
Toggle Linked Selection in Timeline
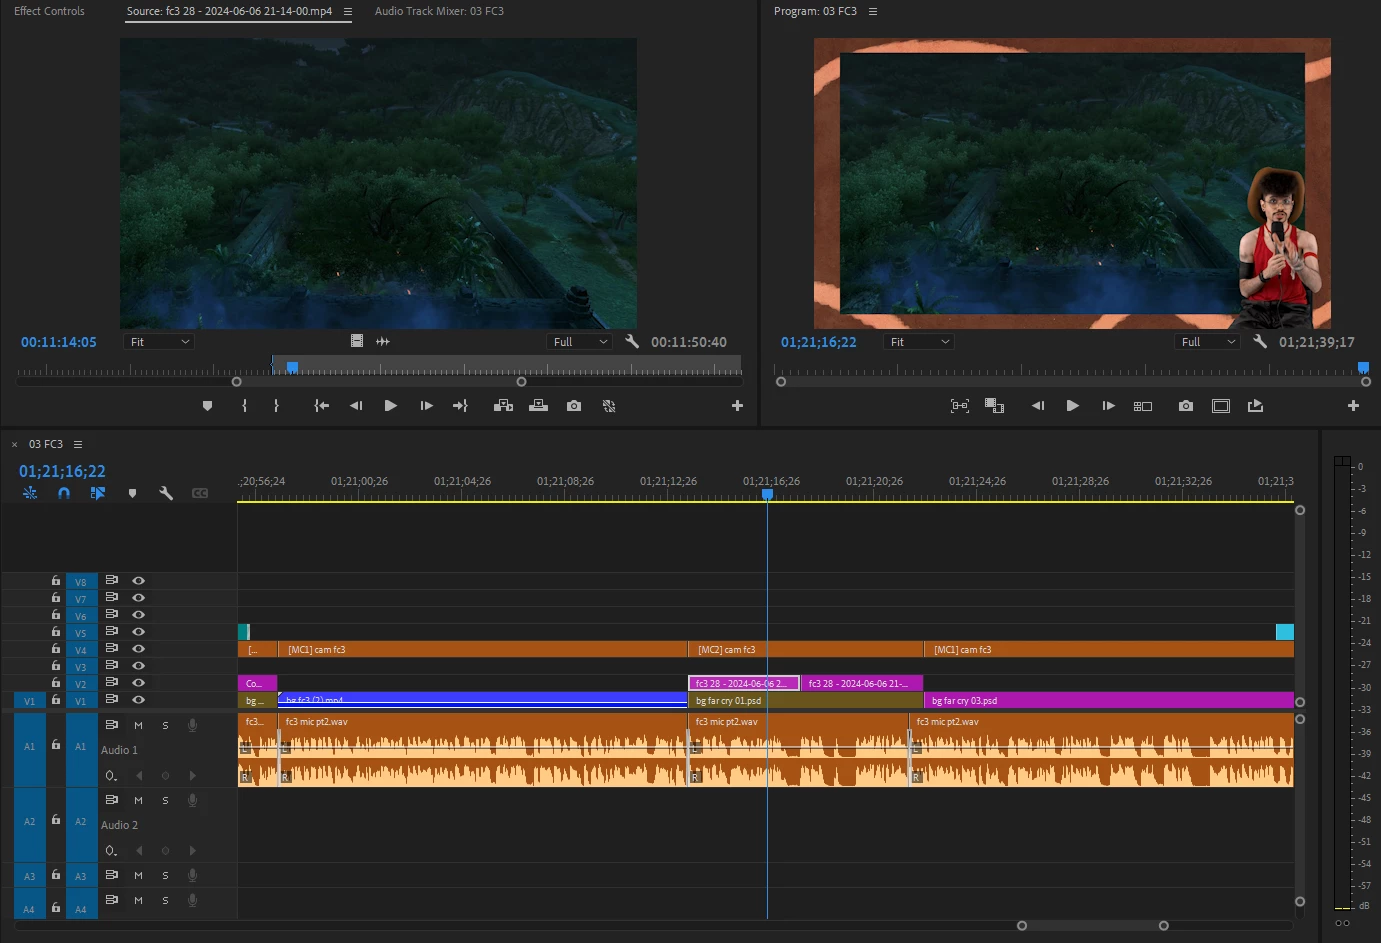[97, 493]
